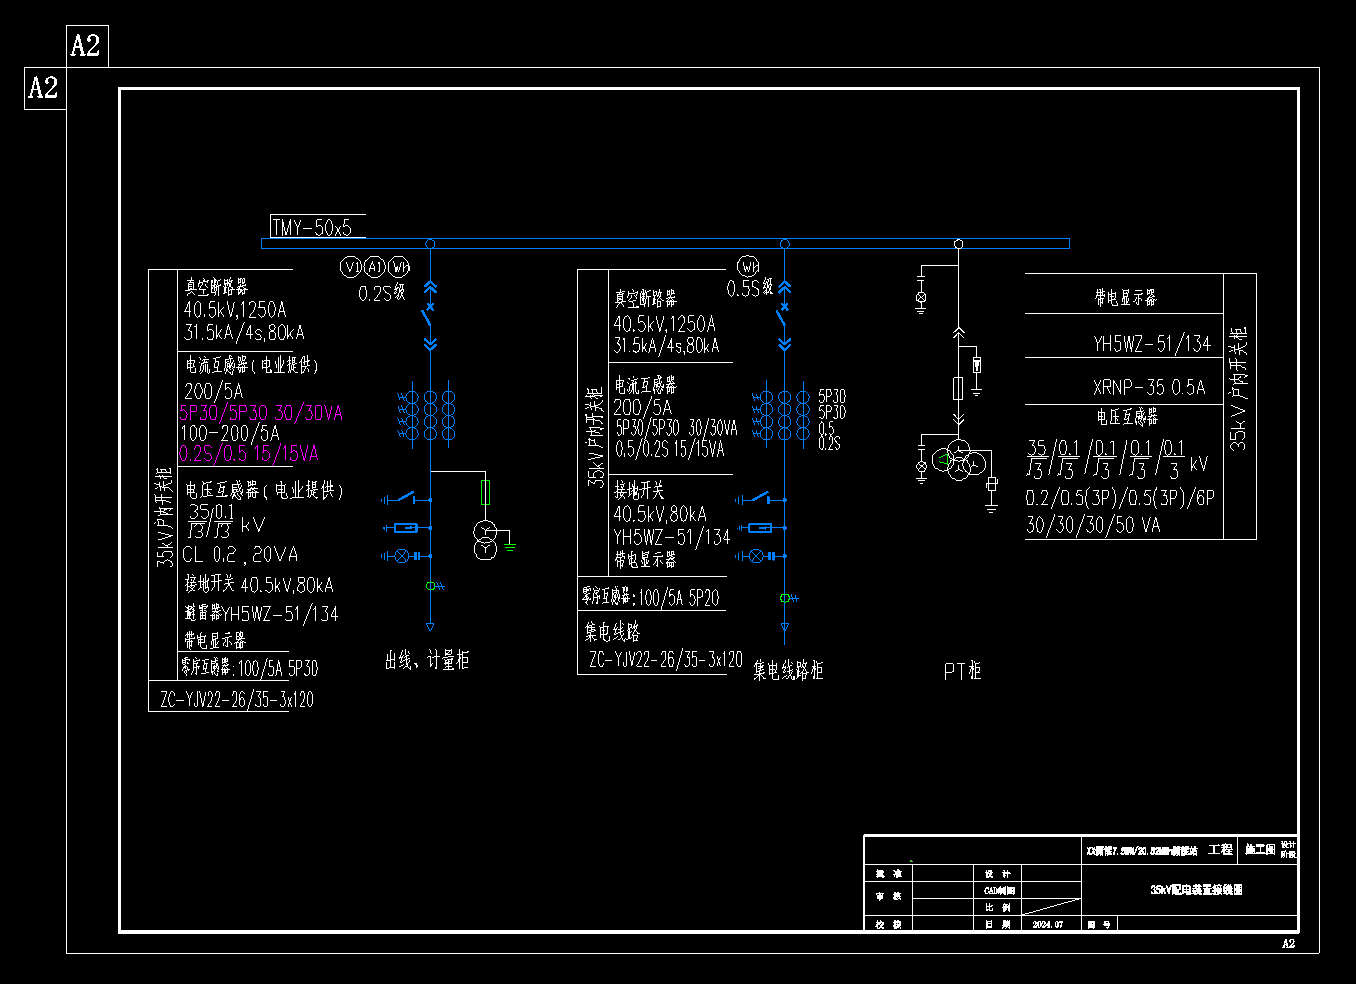Select the A ammeter circle symbol
The height and width of the screenshot is (984, 1356).
coord(374,267)
